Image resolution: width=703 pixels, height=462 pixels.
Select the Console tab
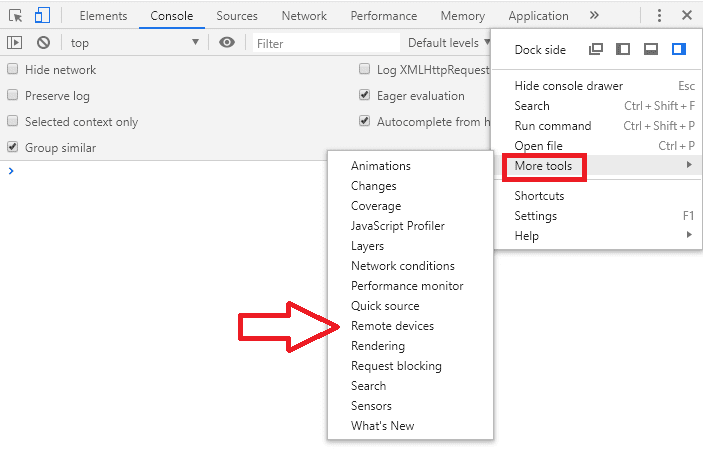[172, 16]
